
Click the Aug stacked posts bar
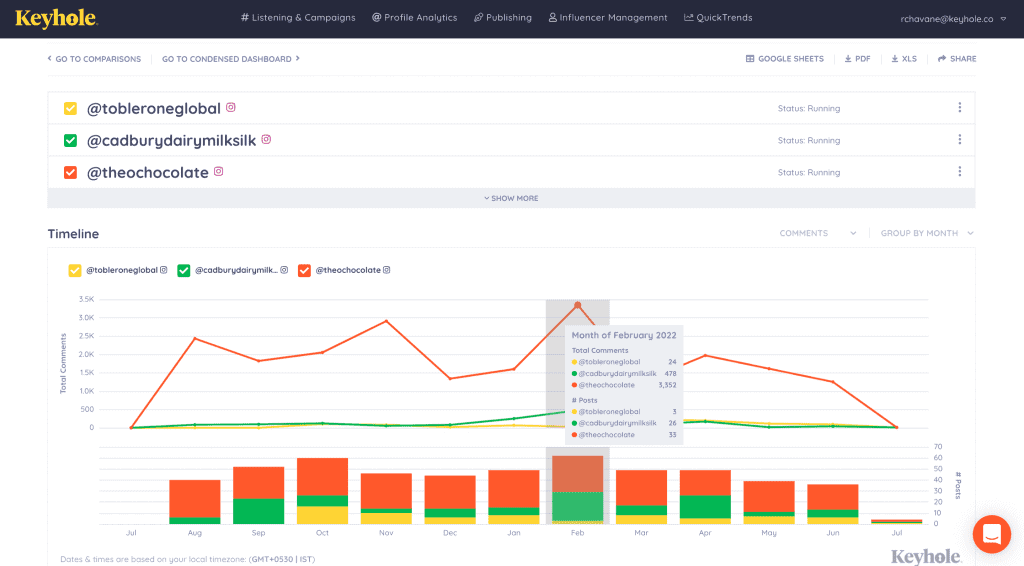[195, 502]
